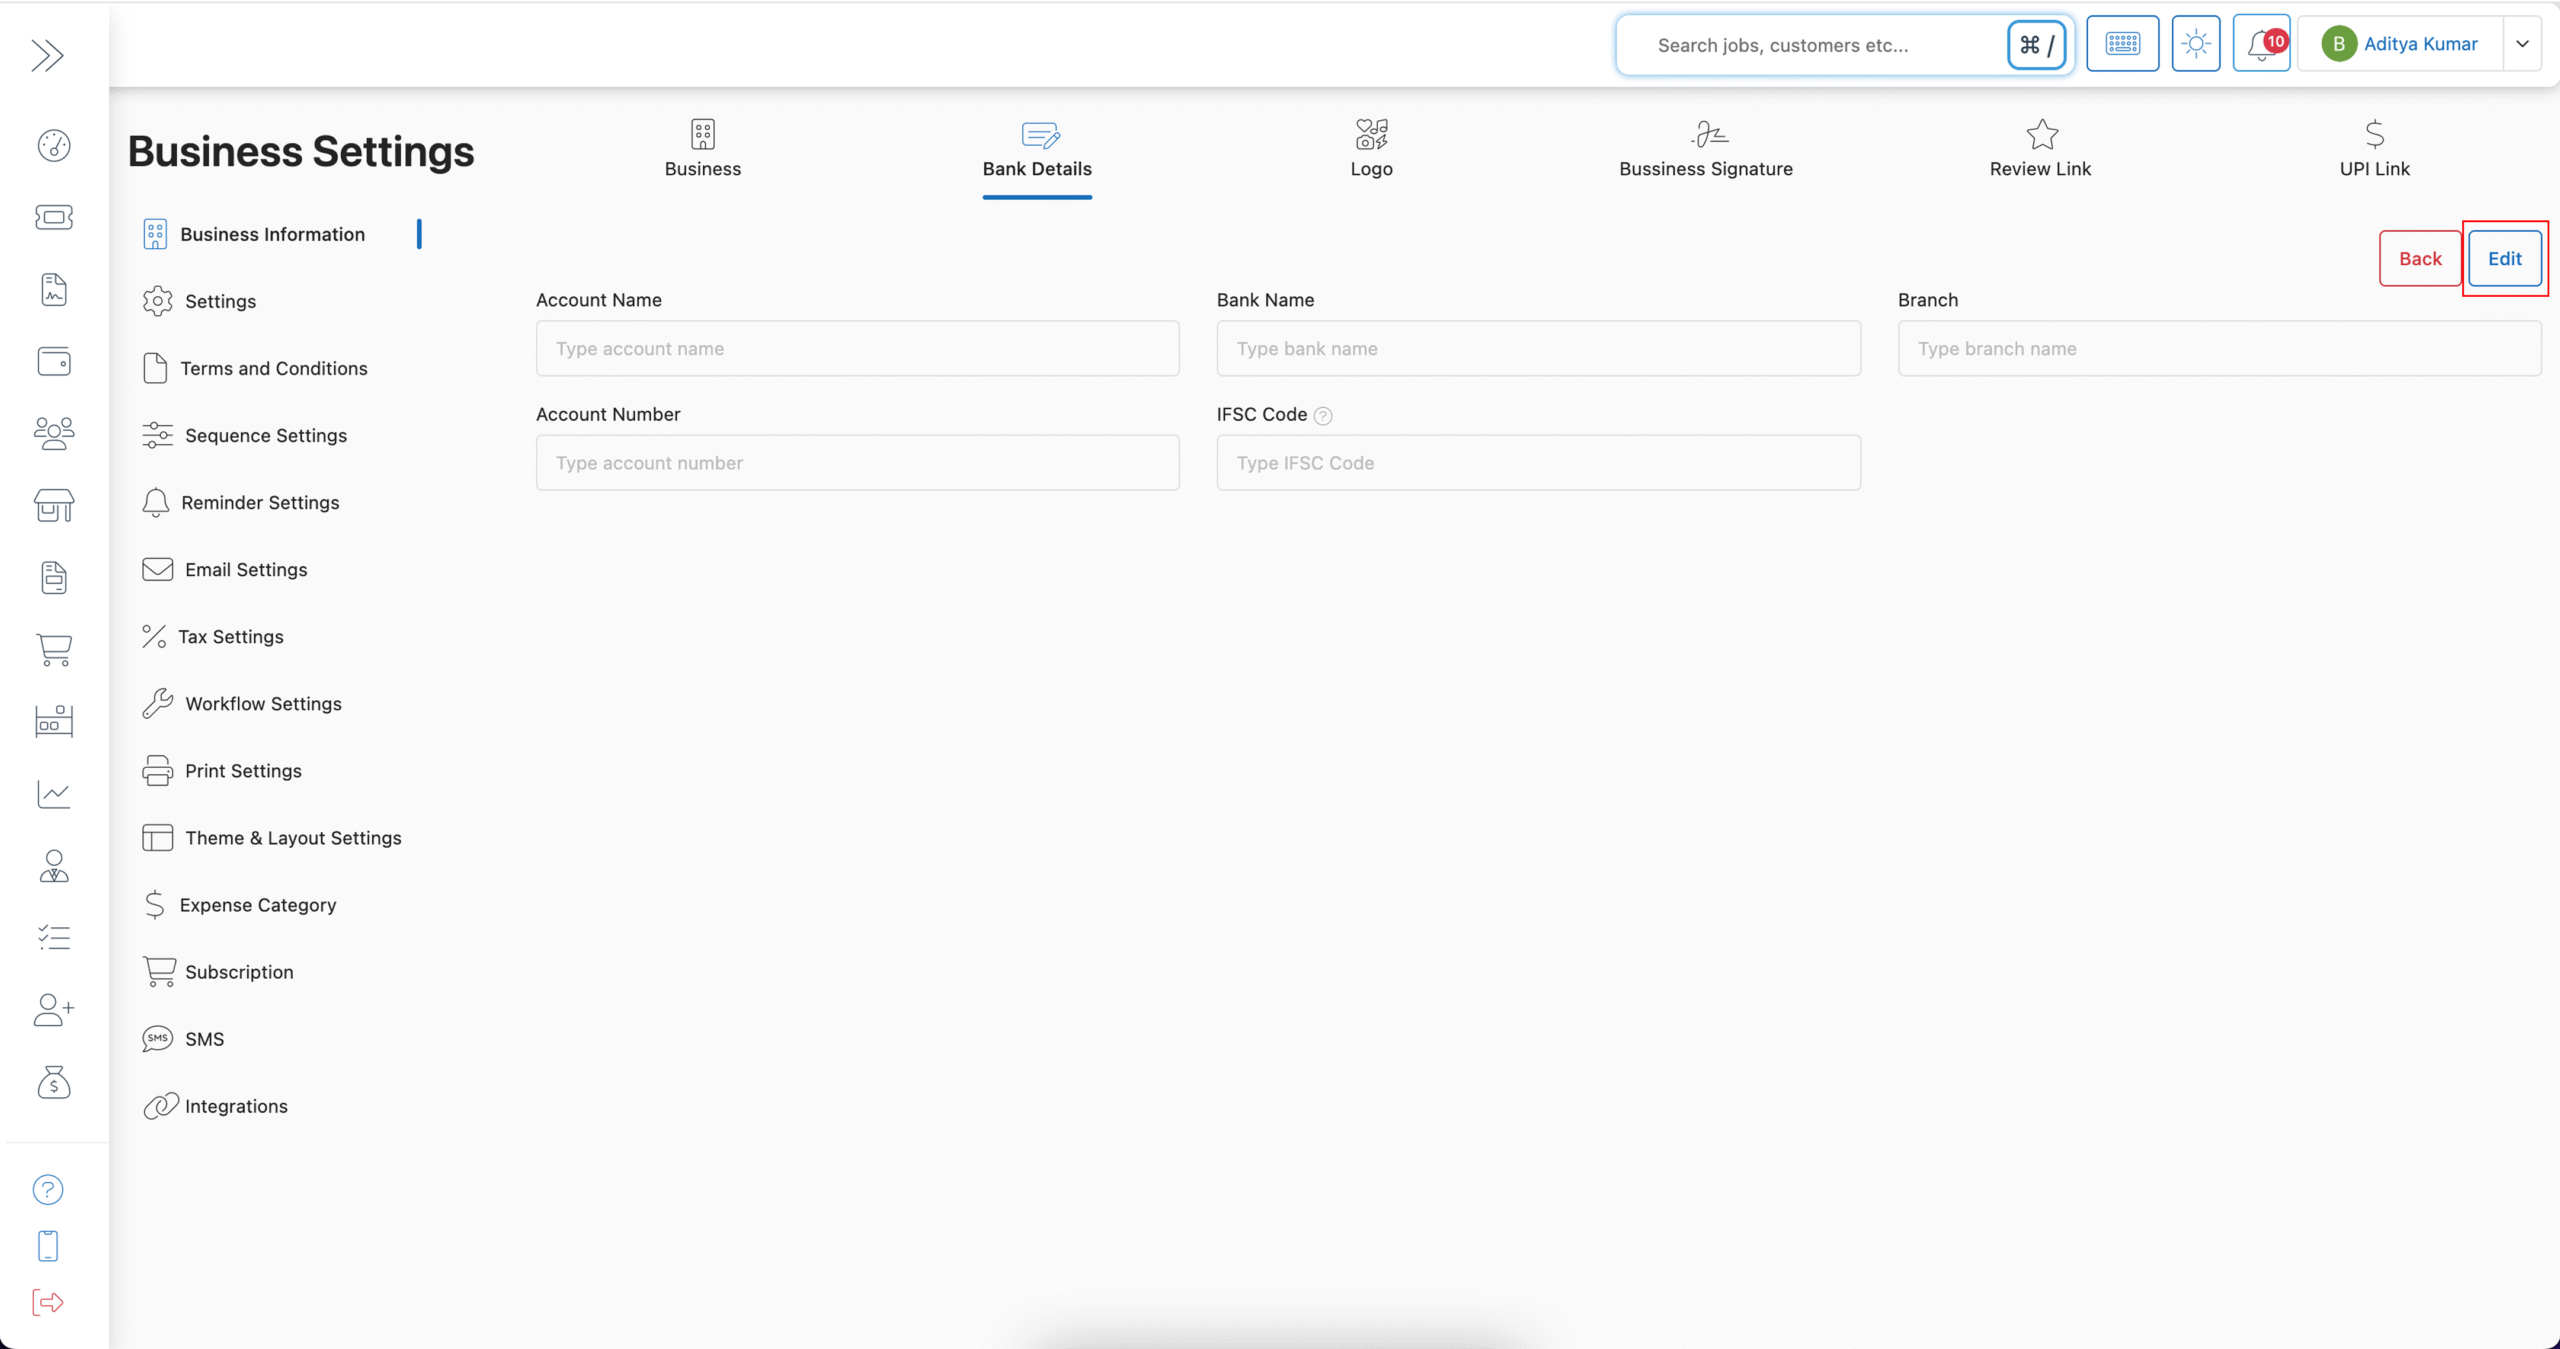Click the red Back button
The image size is (2560, 1349).
tap(2420, 258)
